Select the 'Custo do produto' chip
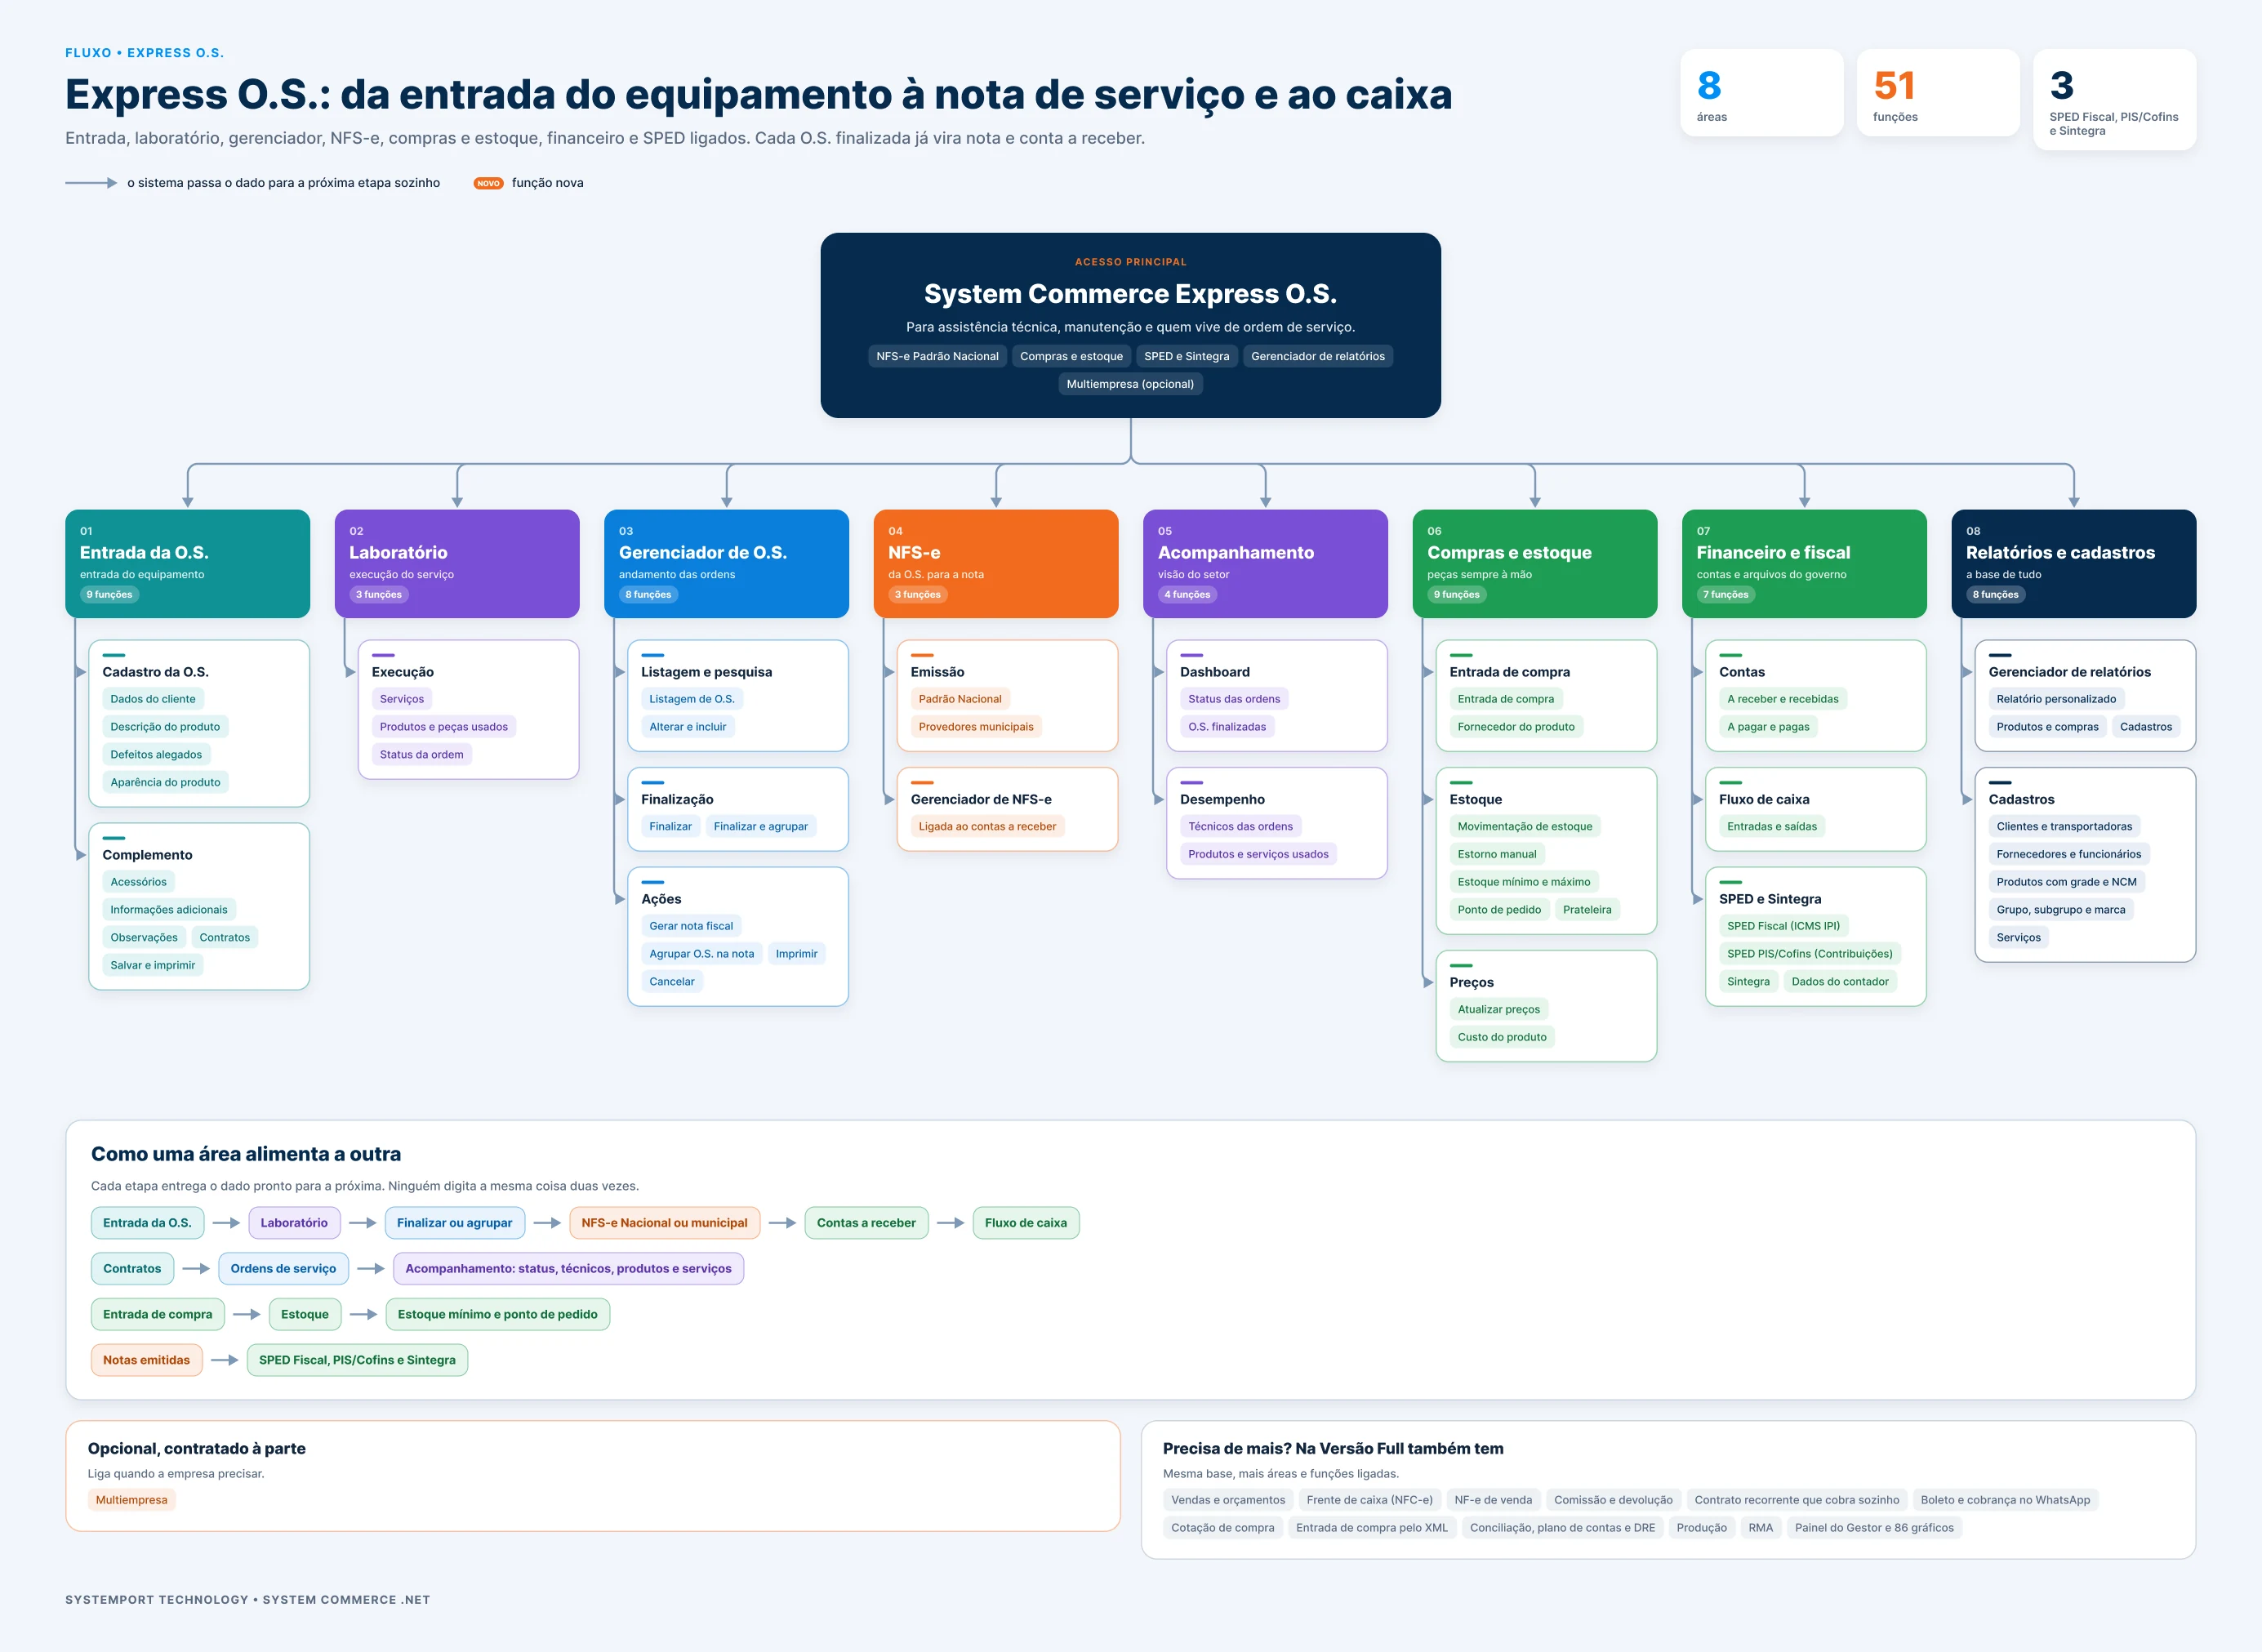The image size is (2262, 1652). [1502, 1037]
